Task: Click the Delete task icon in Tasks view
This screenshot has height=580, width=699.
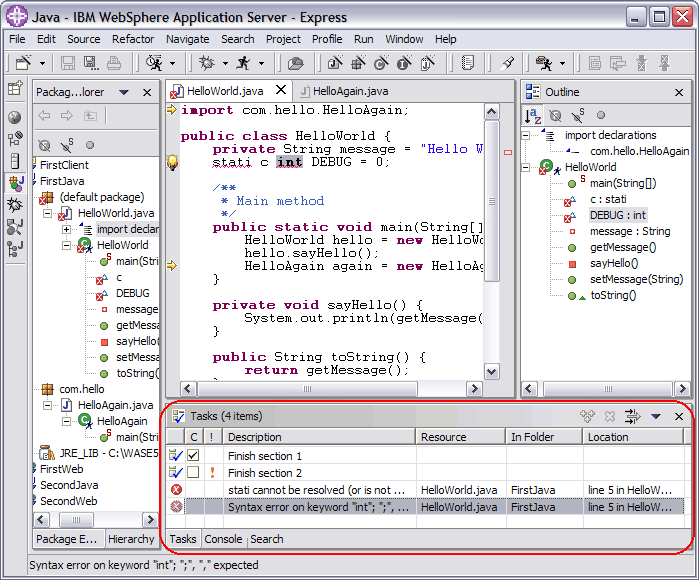Action: coord(610,416)
